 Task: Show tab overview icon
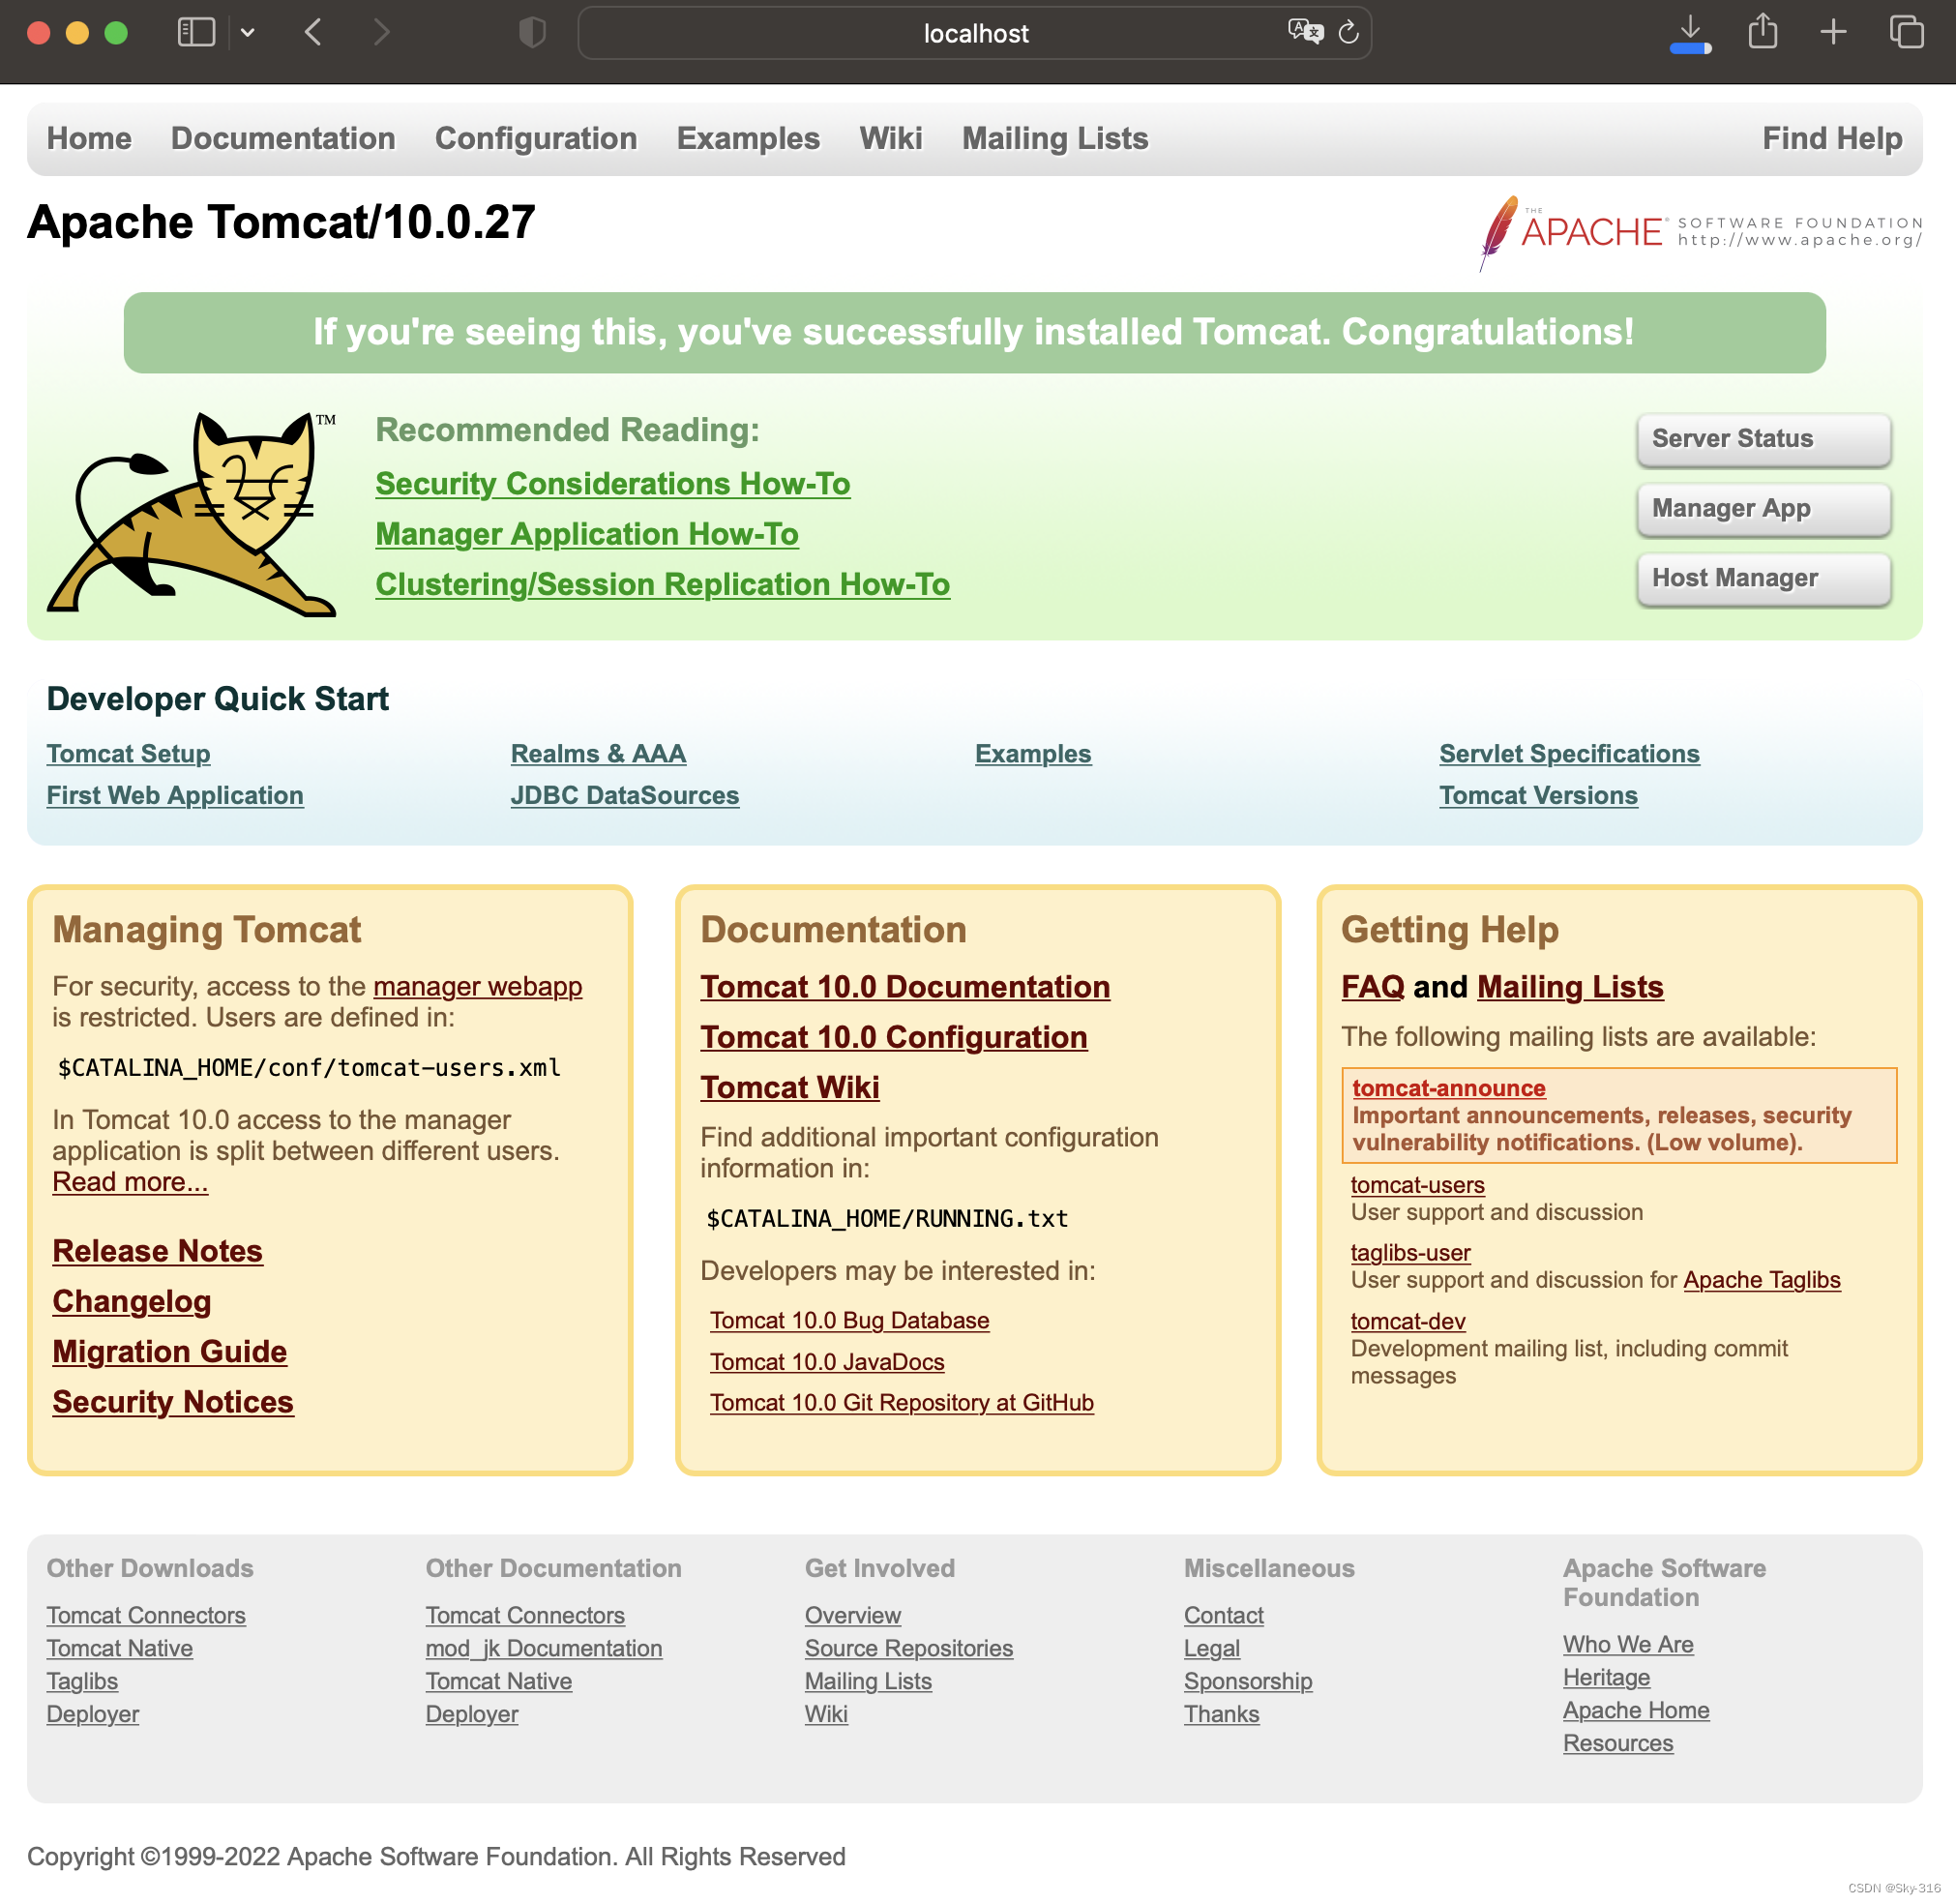point(1906,33)
